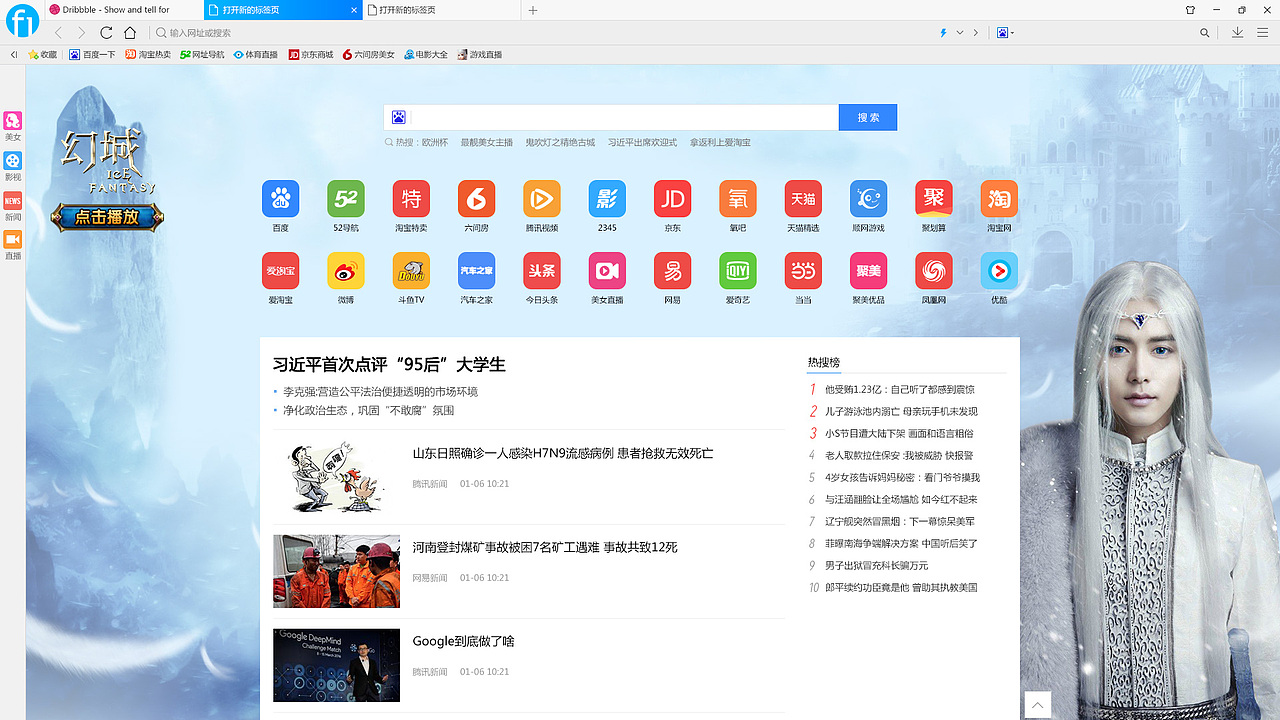Click the back-to-top chevron button
The image size is (1280, 720).
1037,704
